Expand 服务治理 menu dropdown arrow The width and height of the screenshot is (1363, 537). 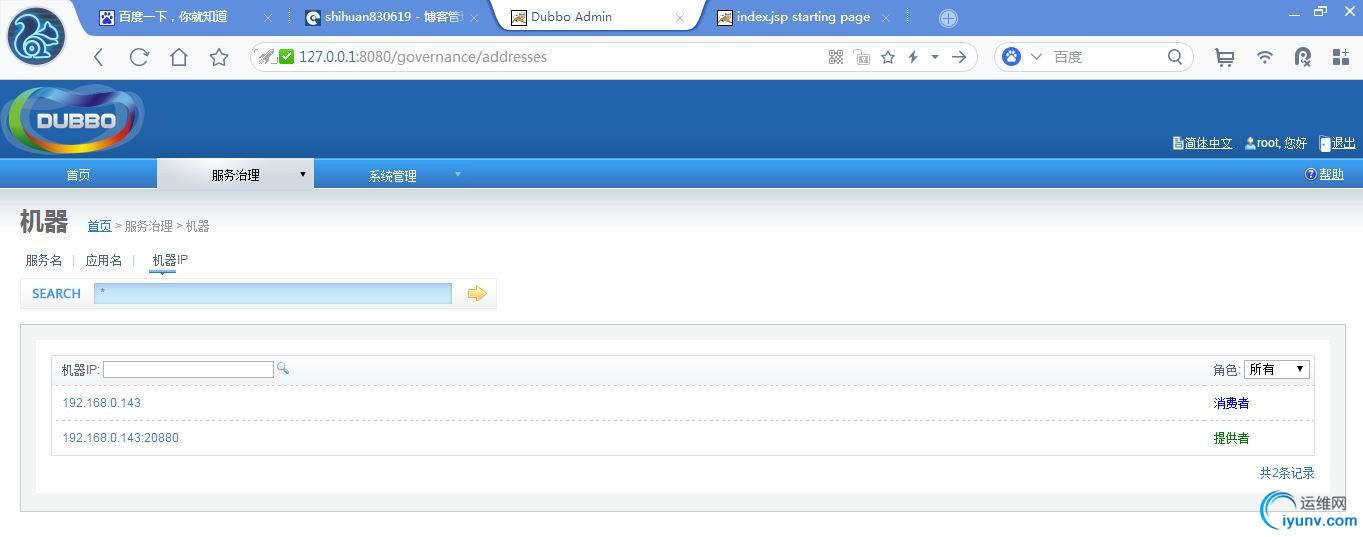(x=303, y=175)
